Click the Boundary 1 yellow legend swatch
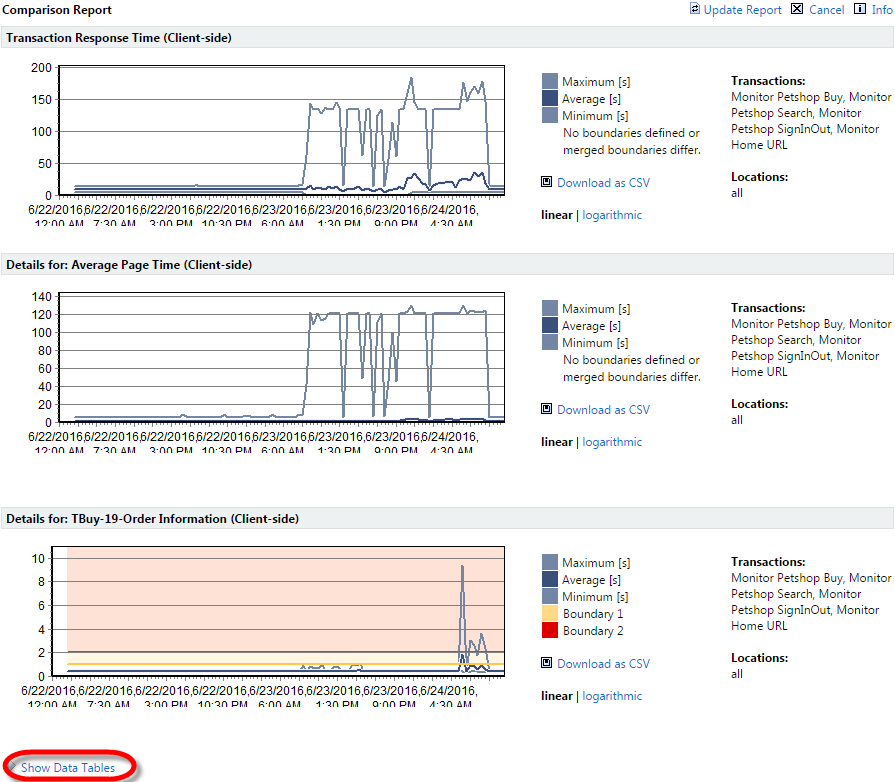Image resolution: width=895 pixels, height=782 pixels. 550,614
